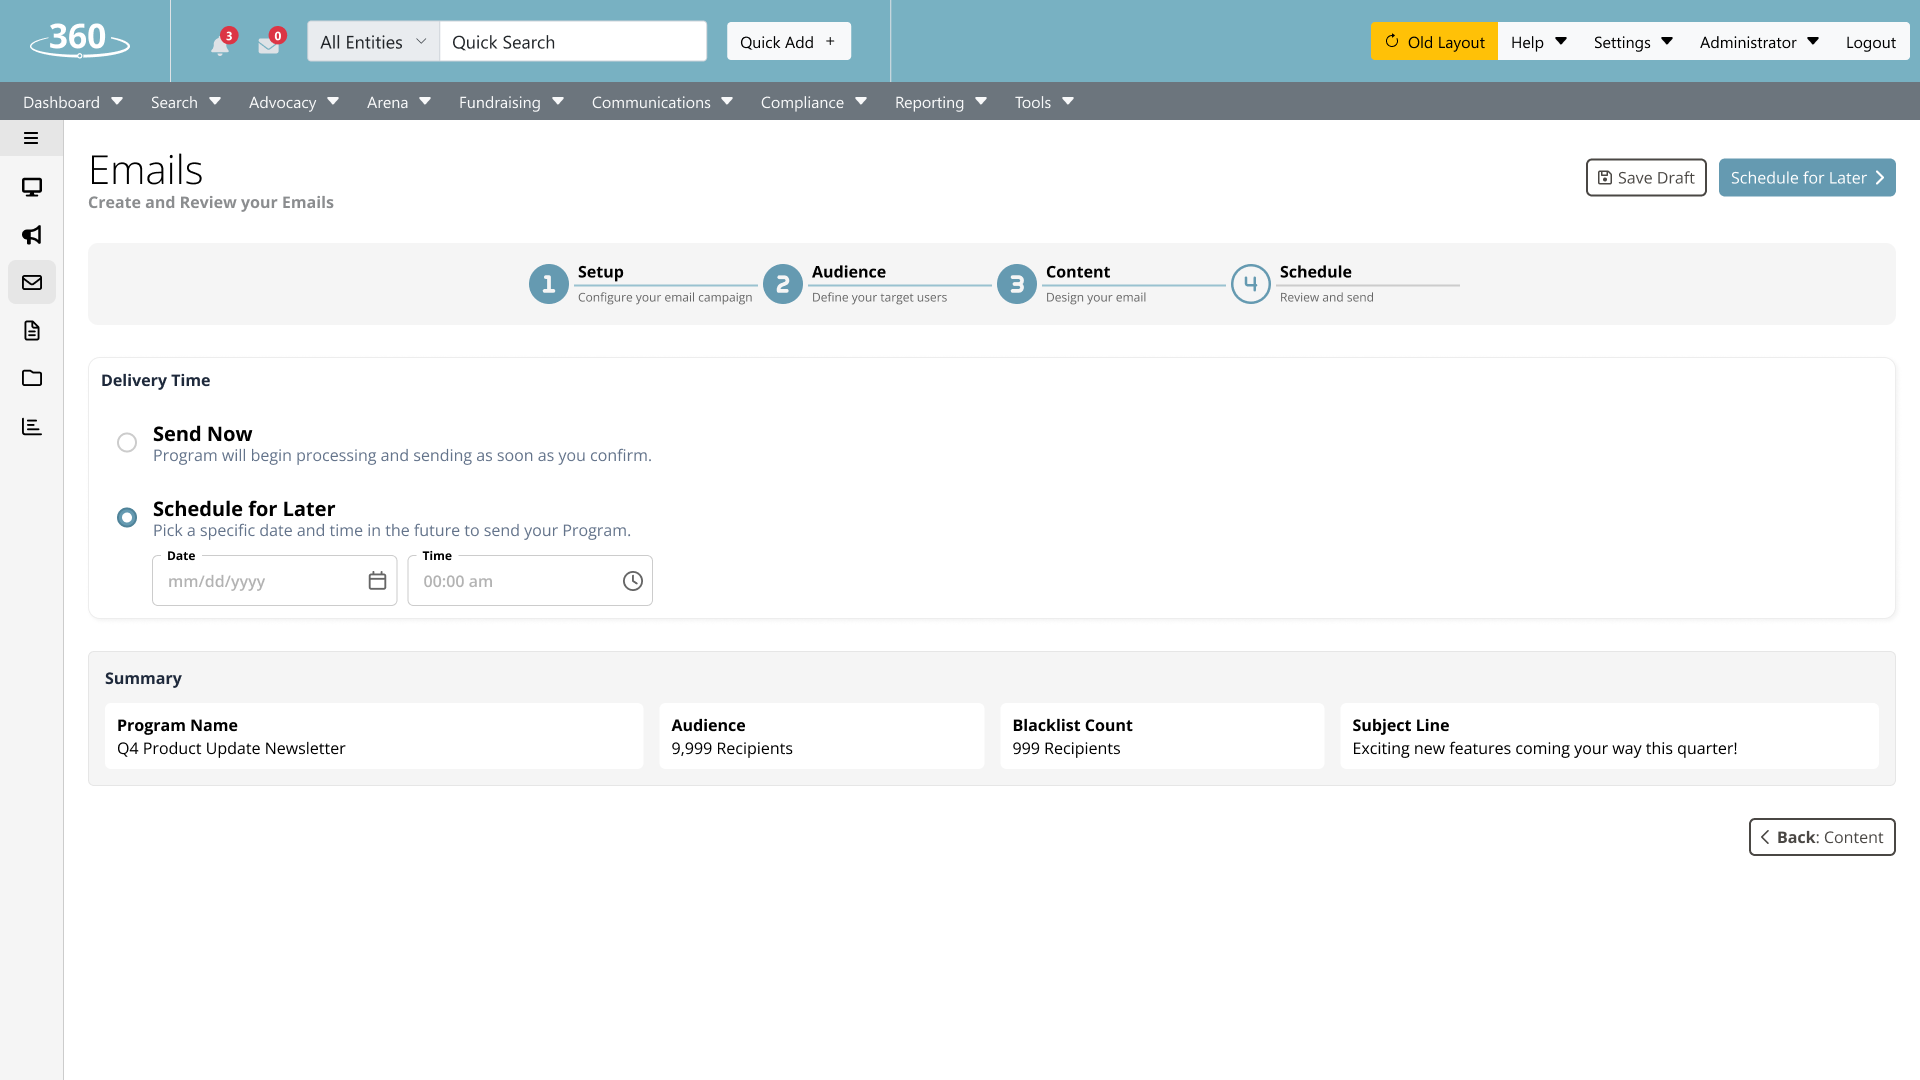
Task: Open the Compliance navigation menu
Action: 814,102
